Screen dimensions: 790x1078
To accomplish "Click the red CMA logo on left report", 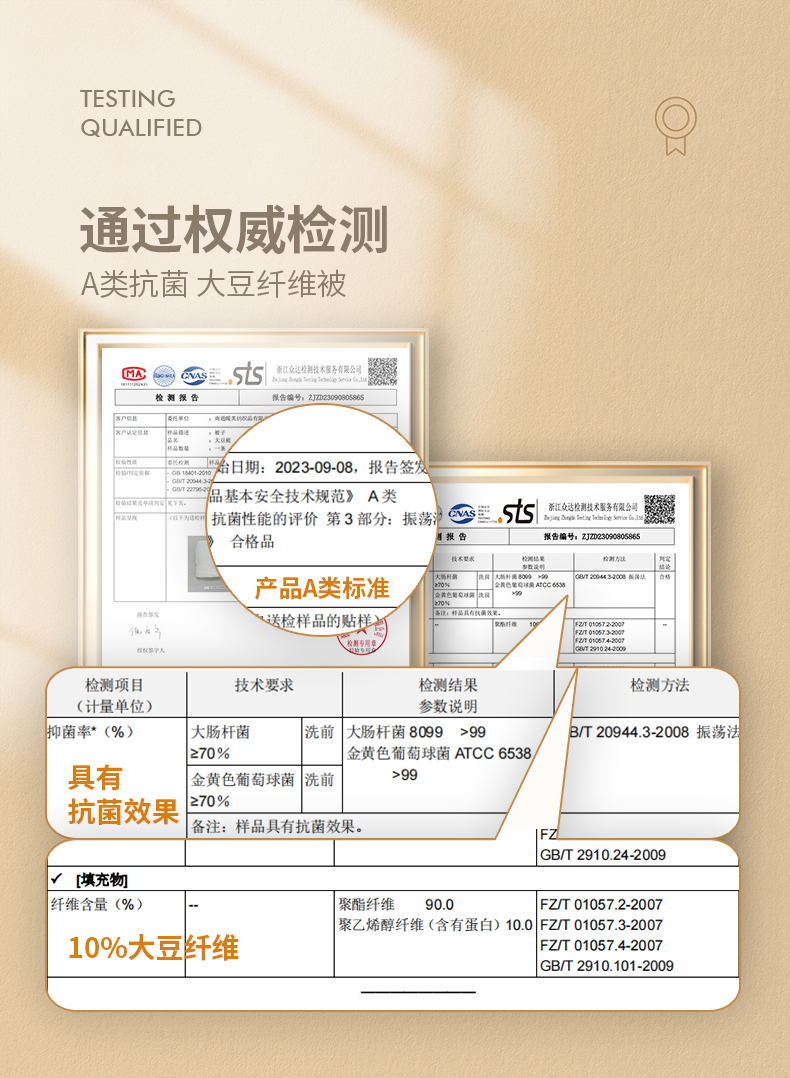I will pyautogui.click(x=134, y=375).
